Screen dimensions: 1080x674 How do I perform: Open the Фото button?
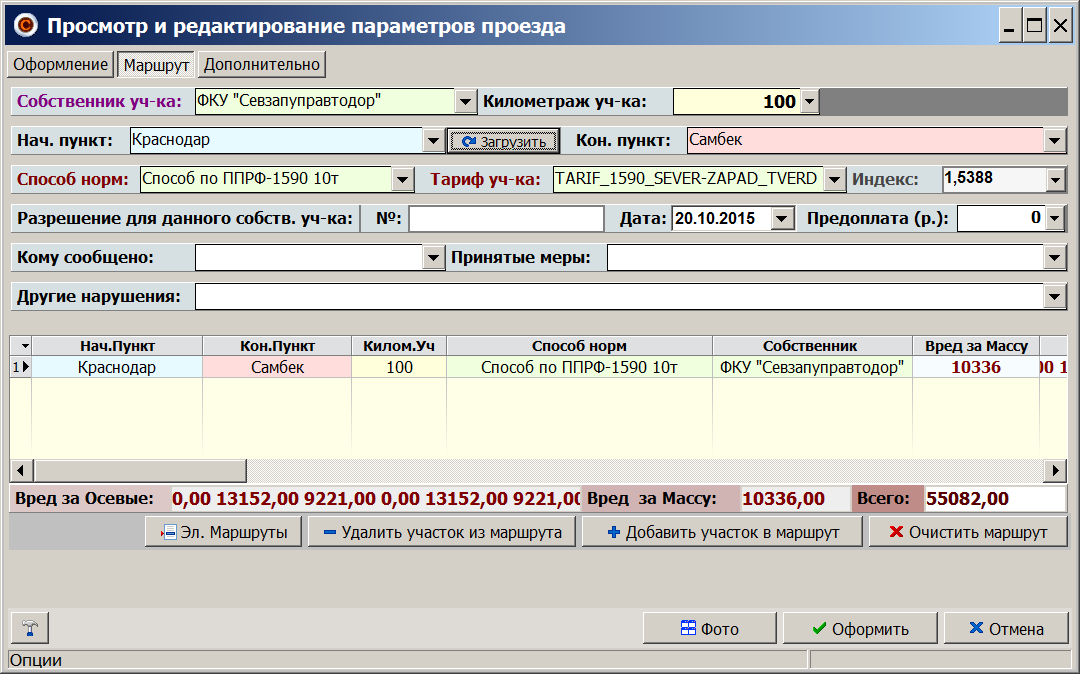pyautogui.click(x=709, y=629)
